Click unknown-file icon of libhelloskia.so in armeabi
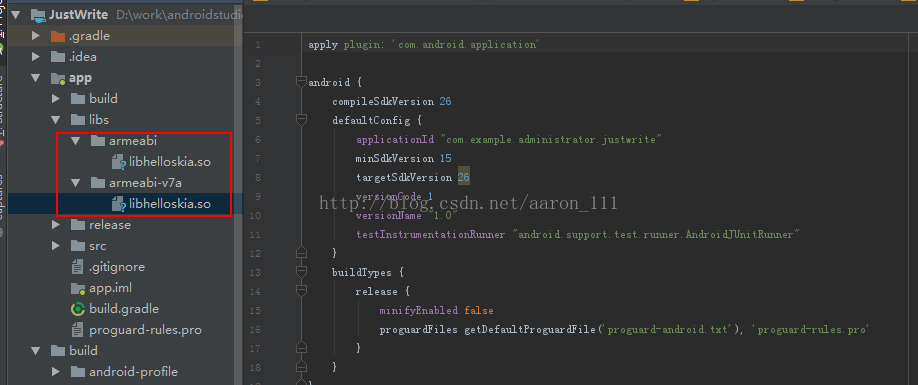The image size is (918, 385). pos(119,162)
